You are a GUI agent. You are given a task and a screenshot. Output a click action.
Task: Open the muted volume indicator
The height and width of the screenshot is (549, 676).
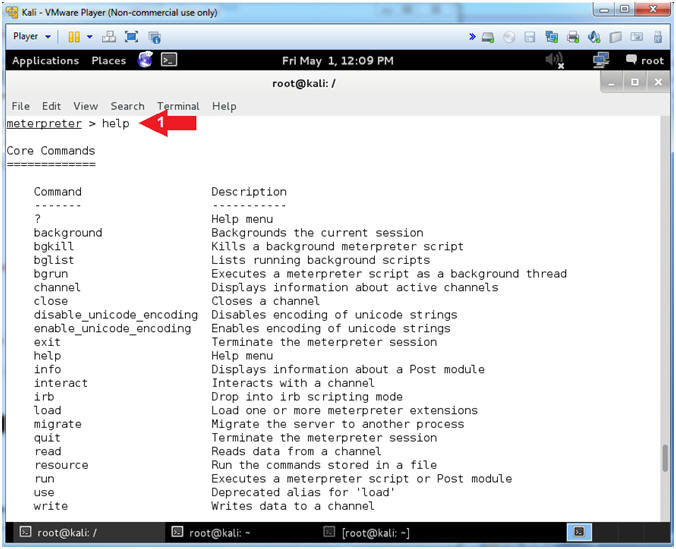[555, 60]
